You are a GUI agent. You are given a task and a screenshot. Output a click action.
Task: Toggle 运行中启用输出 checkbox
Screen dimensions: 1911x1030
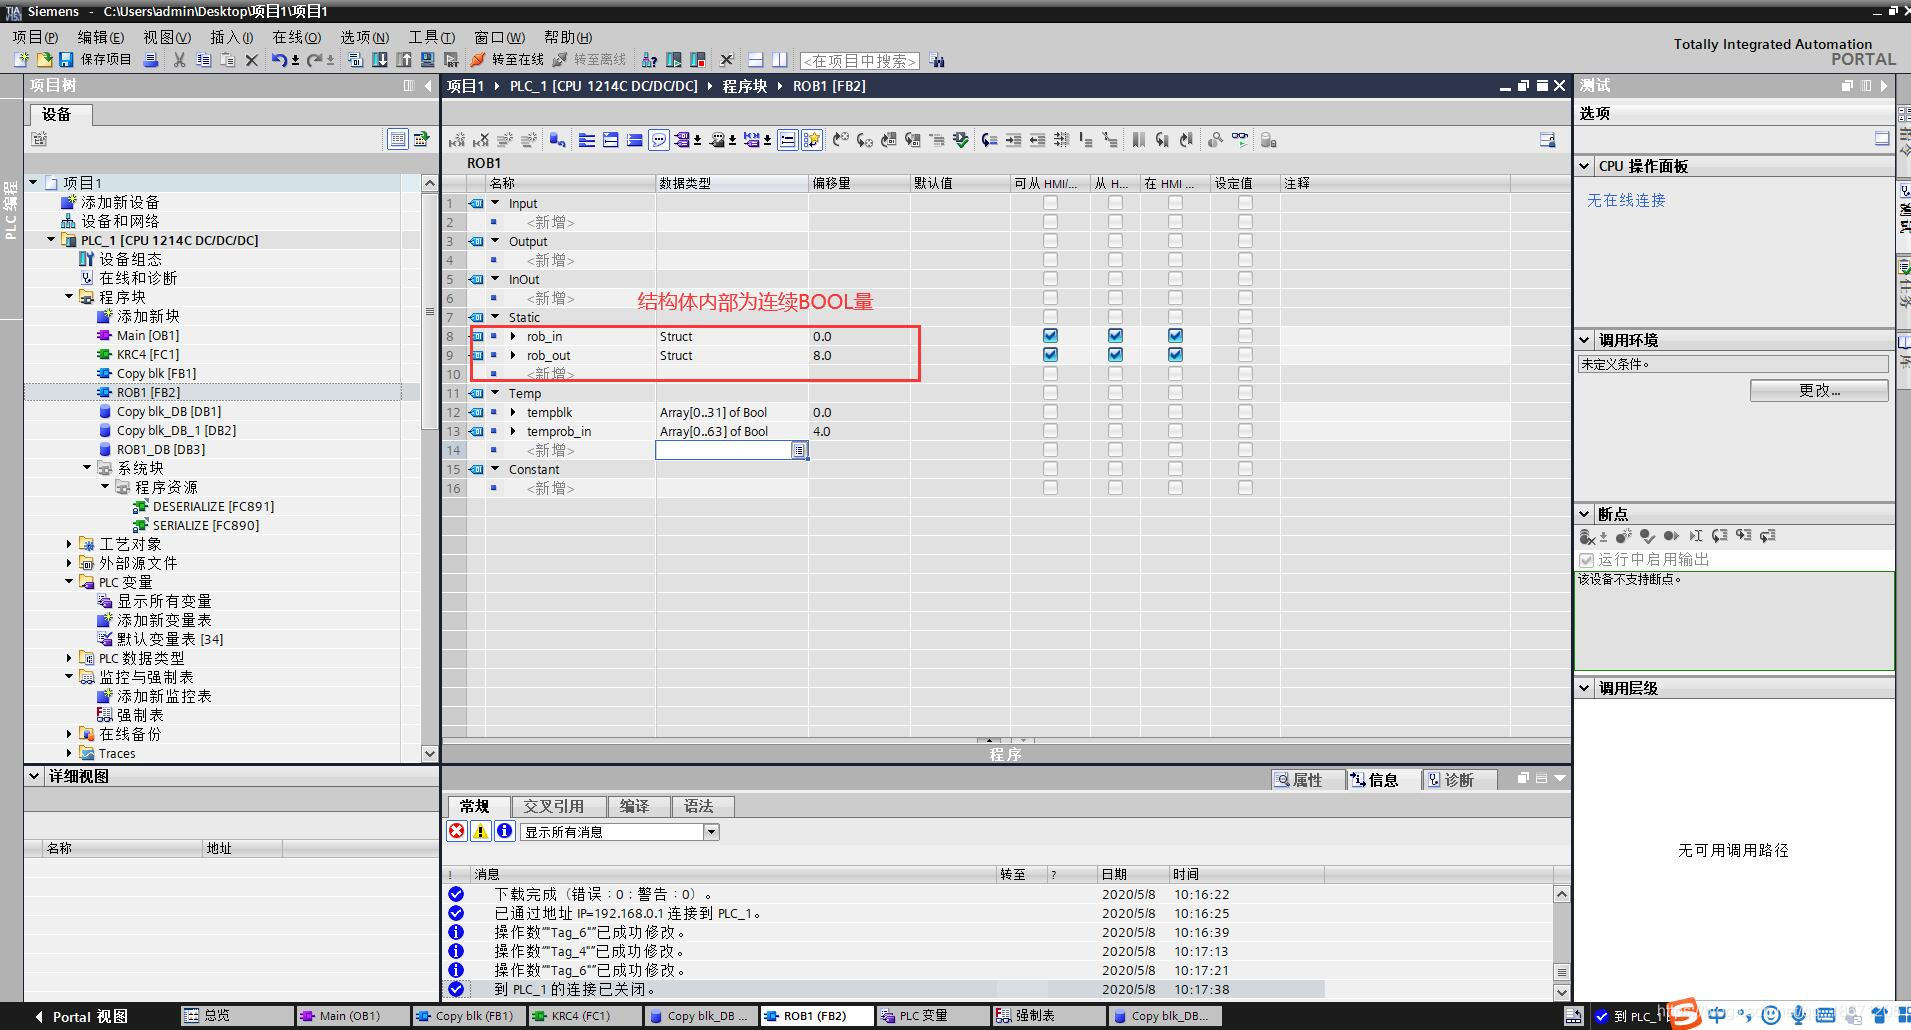[1586, 560]
